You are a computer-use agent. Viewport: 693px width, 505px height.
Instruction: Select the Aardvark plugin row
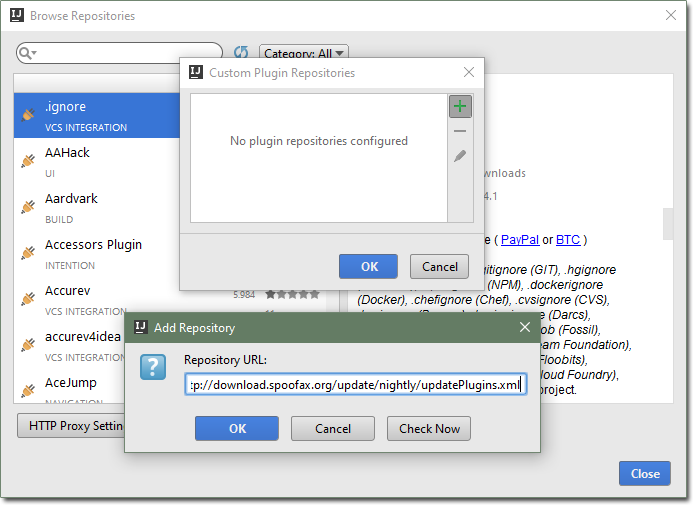pos(97,207)
